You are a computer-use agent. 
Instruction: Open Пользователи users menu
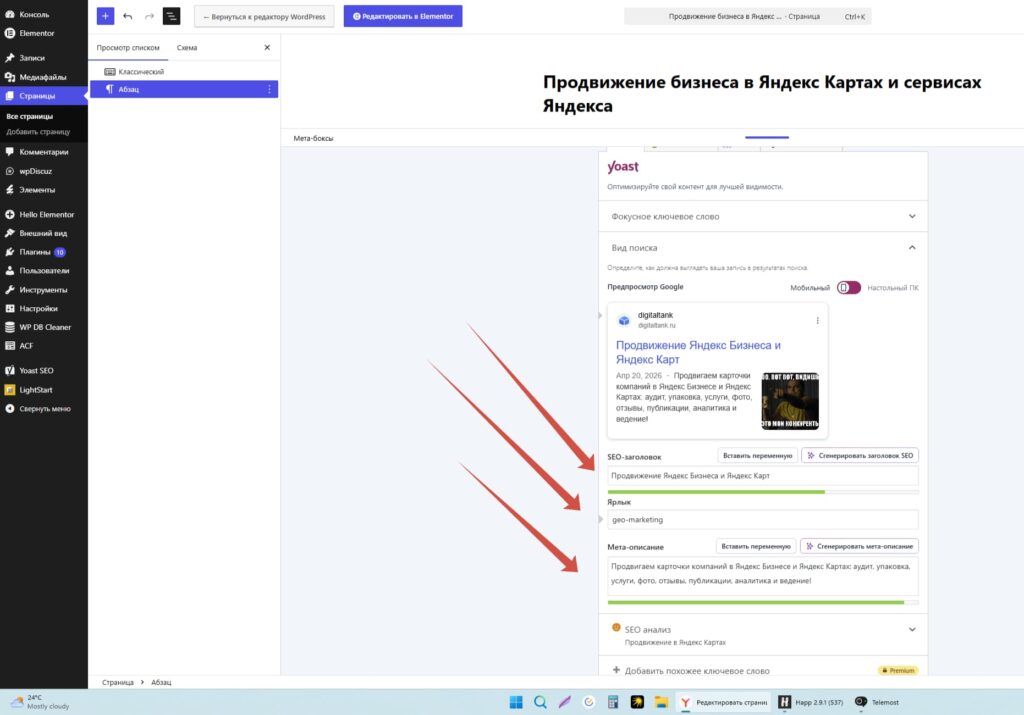(x=44, y=270)
